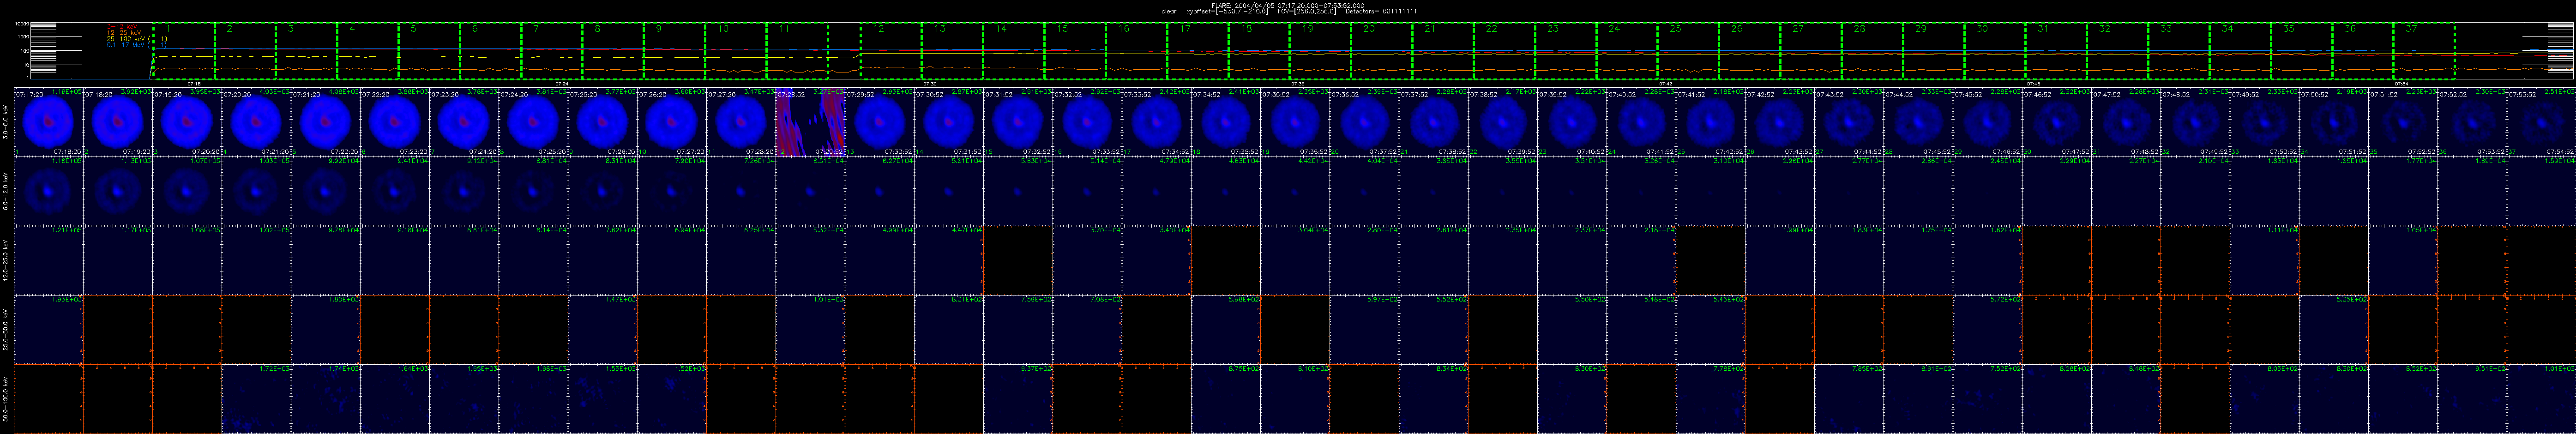Viewport: 2576px width, 434px height.
Task: Click the 1.16E+05 peak value in first image
Action: (x=67, y=92)
